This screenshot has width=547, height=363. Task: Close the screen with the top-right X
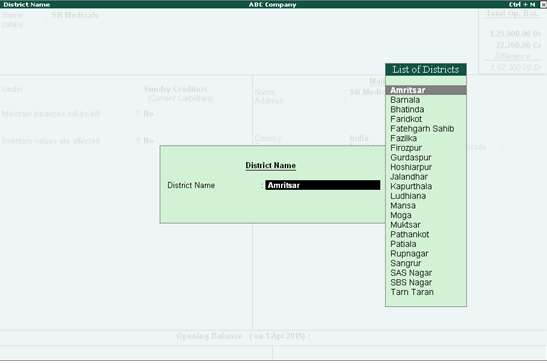pyautogui.click(x=543, y=5)
